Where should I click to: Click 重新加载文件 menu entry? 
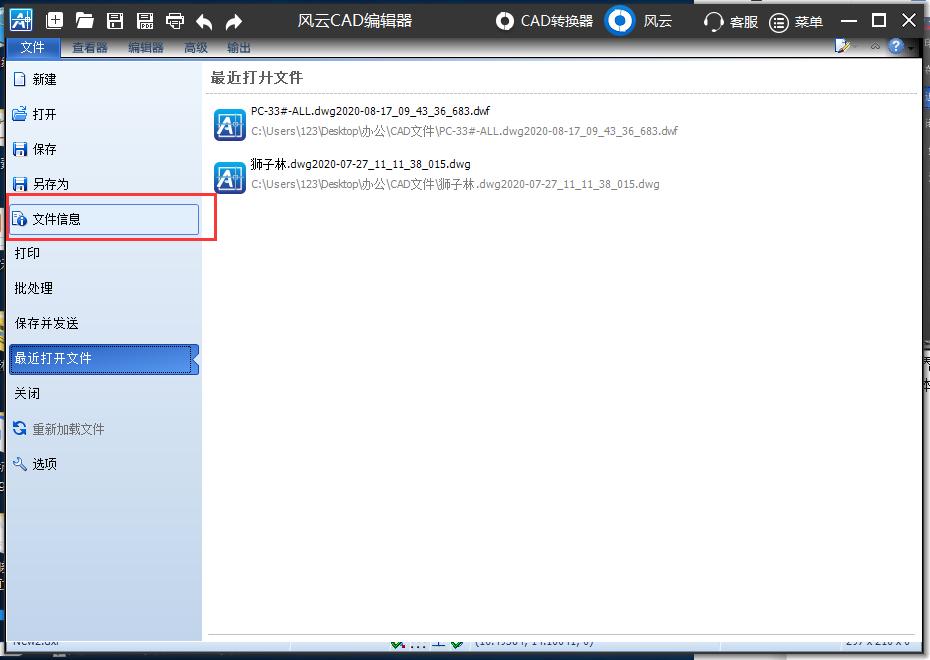104,429
